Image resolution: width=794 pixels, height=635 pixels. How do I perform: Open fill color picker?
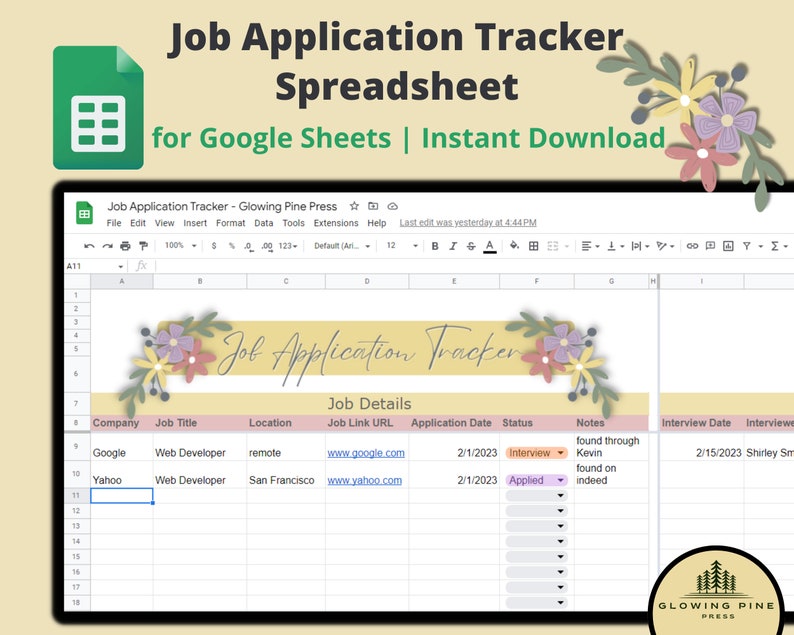point(514,246)
